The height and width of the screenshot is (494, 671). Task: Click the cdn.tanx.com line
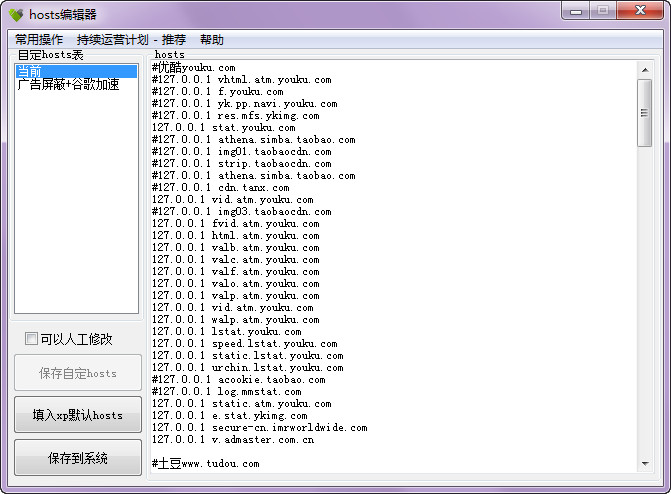[x=221, y=187]
